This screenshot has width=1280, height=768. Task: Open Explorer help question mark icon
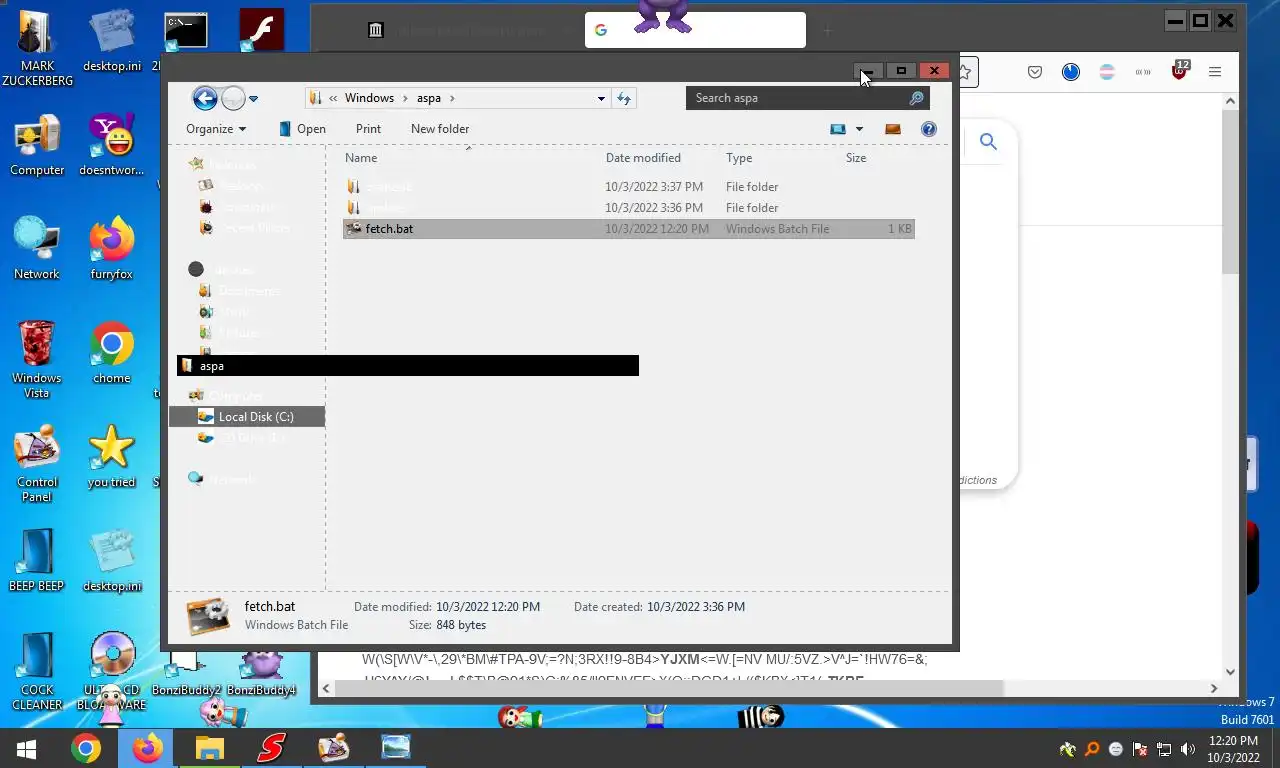(x=928, y=129)
